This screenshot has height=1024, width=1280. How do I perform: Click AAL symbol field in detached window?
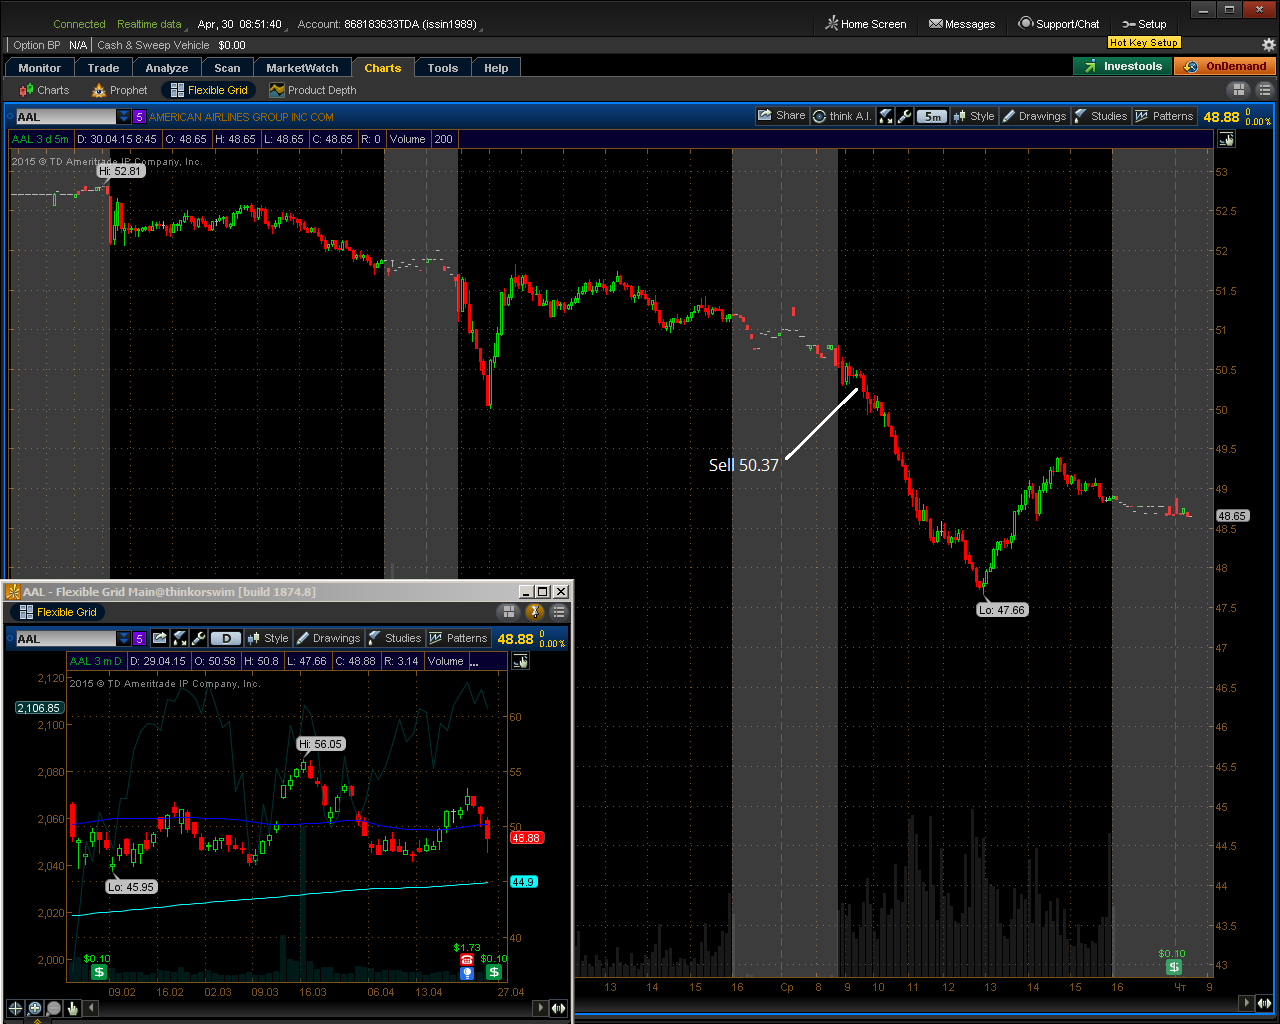coord(66,639)
